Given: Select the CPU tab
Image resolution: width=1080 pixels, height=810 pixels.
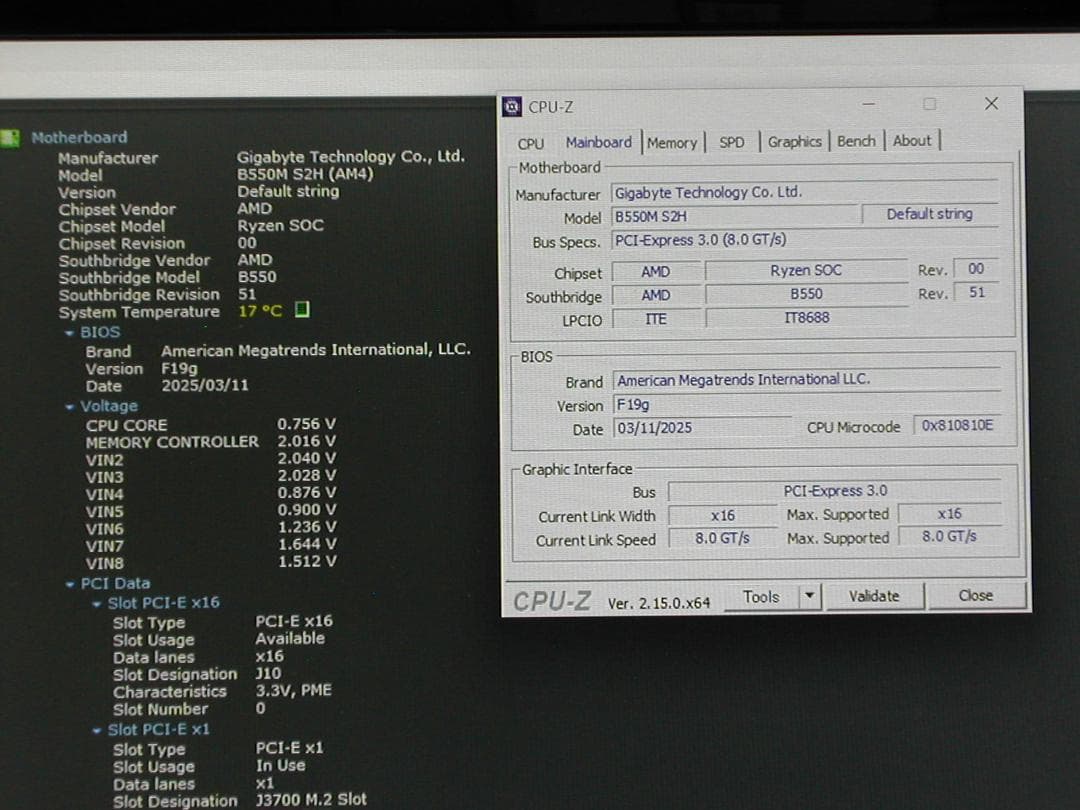Looking at the screenshot, I should (x=530, y=143).
